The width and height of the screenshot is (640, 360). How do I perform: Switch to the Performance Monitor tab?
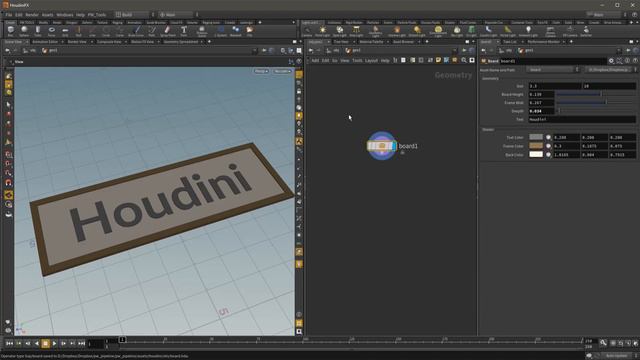click(543, 42)
